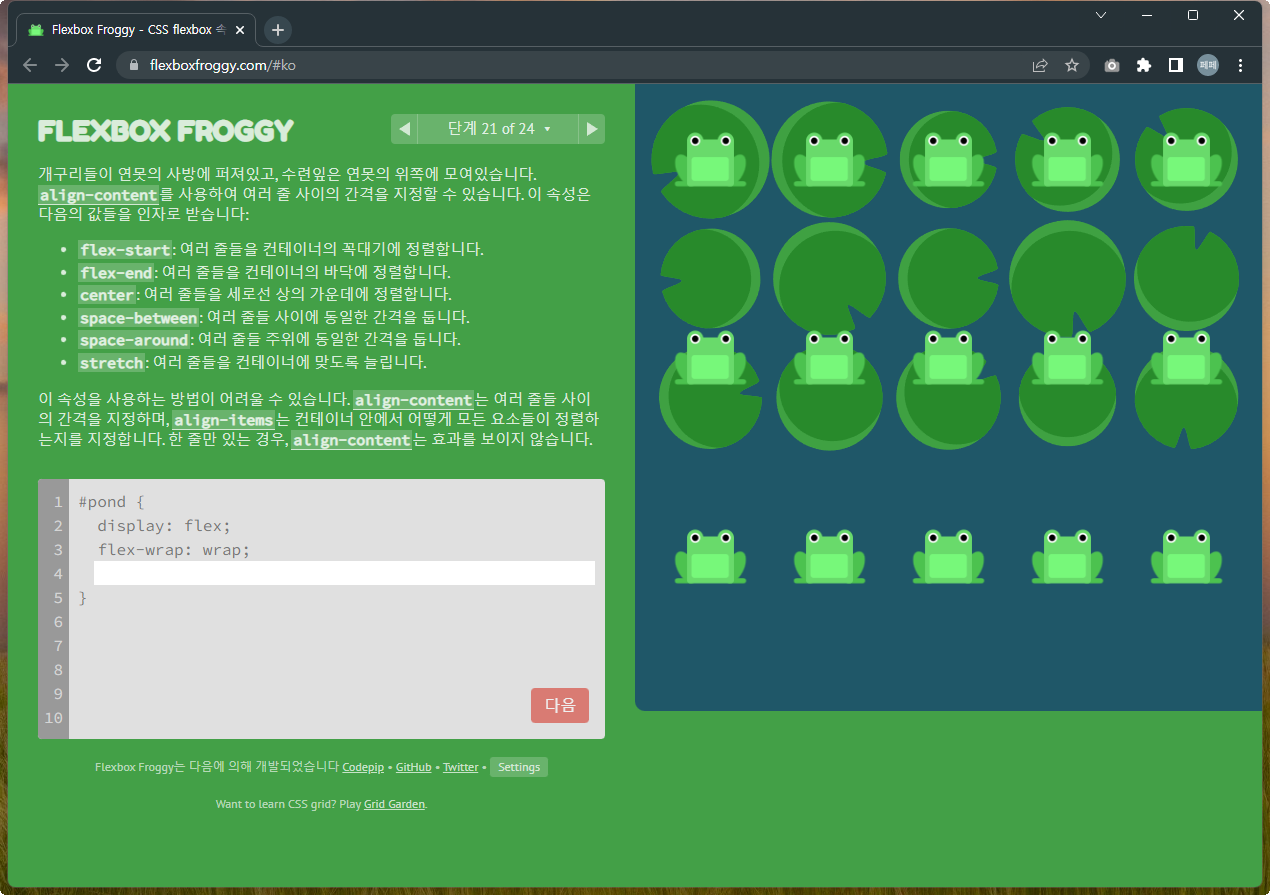
Task: Click the share page icon in address bar
Action: (x=1040, y=65)
